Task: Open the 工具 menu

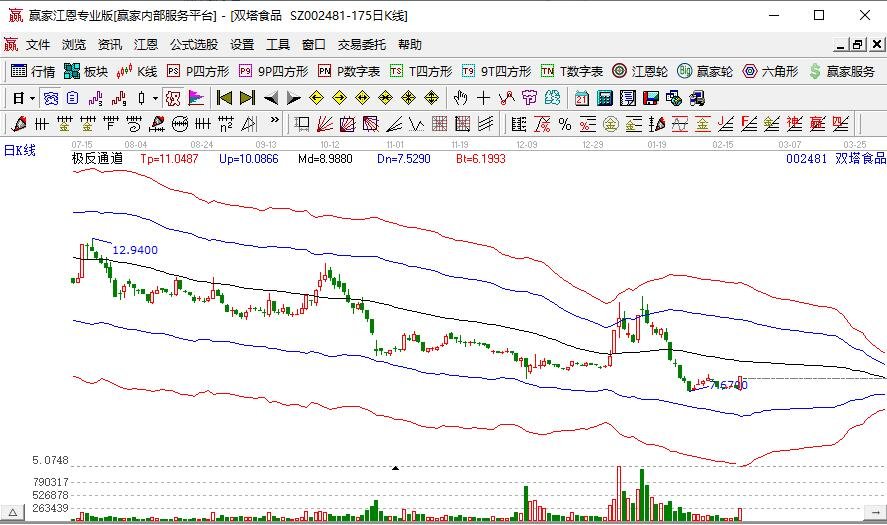Action: (278, 45)
